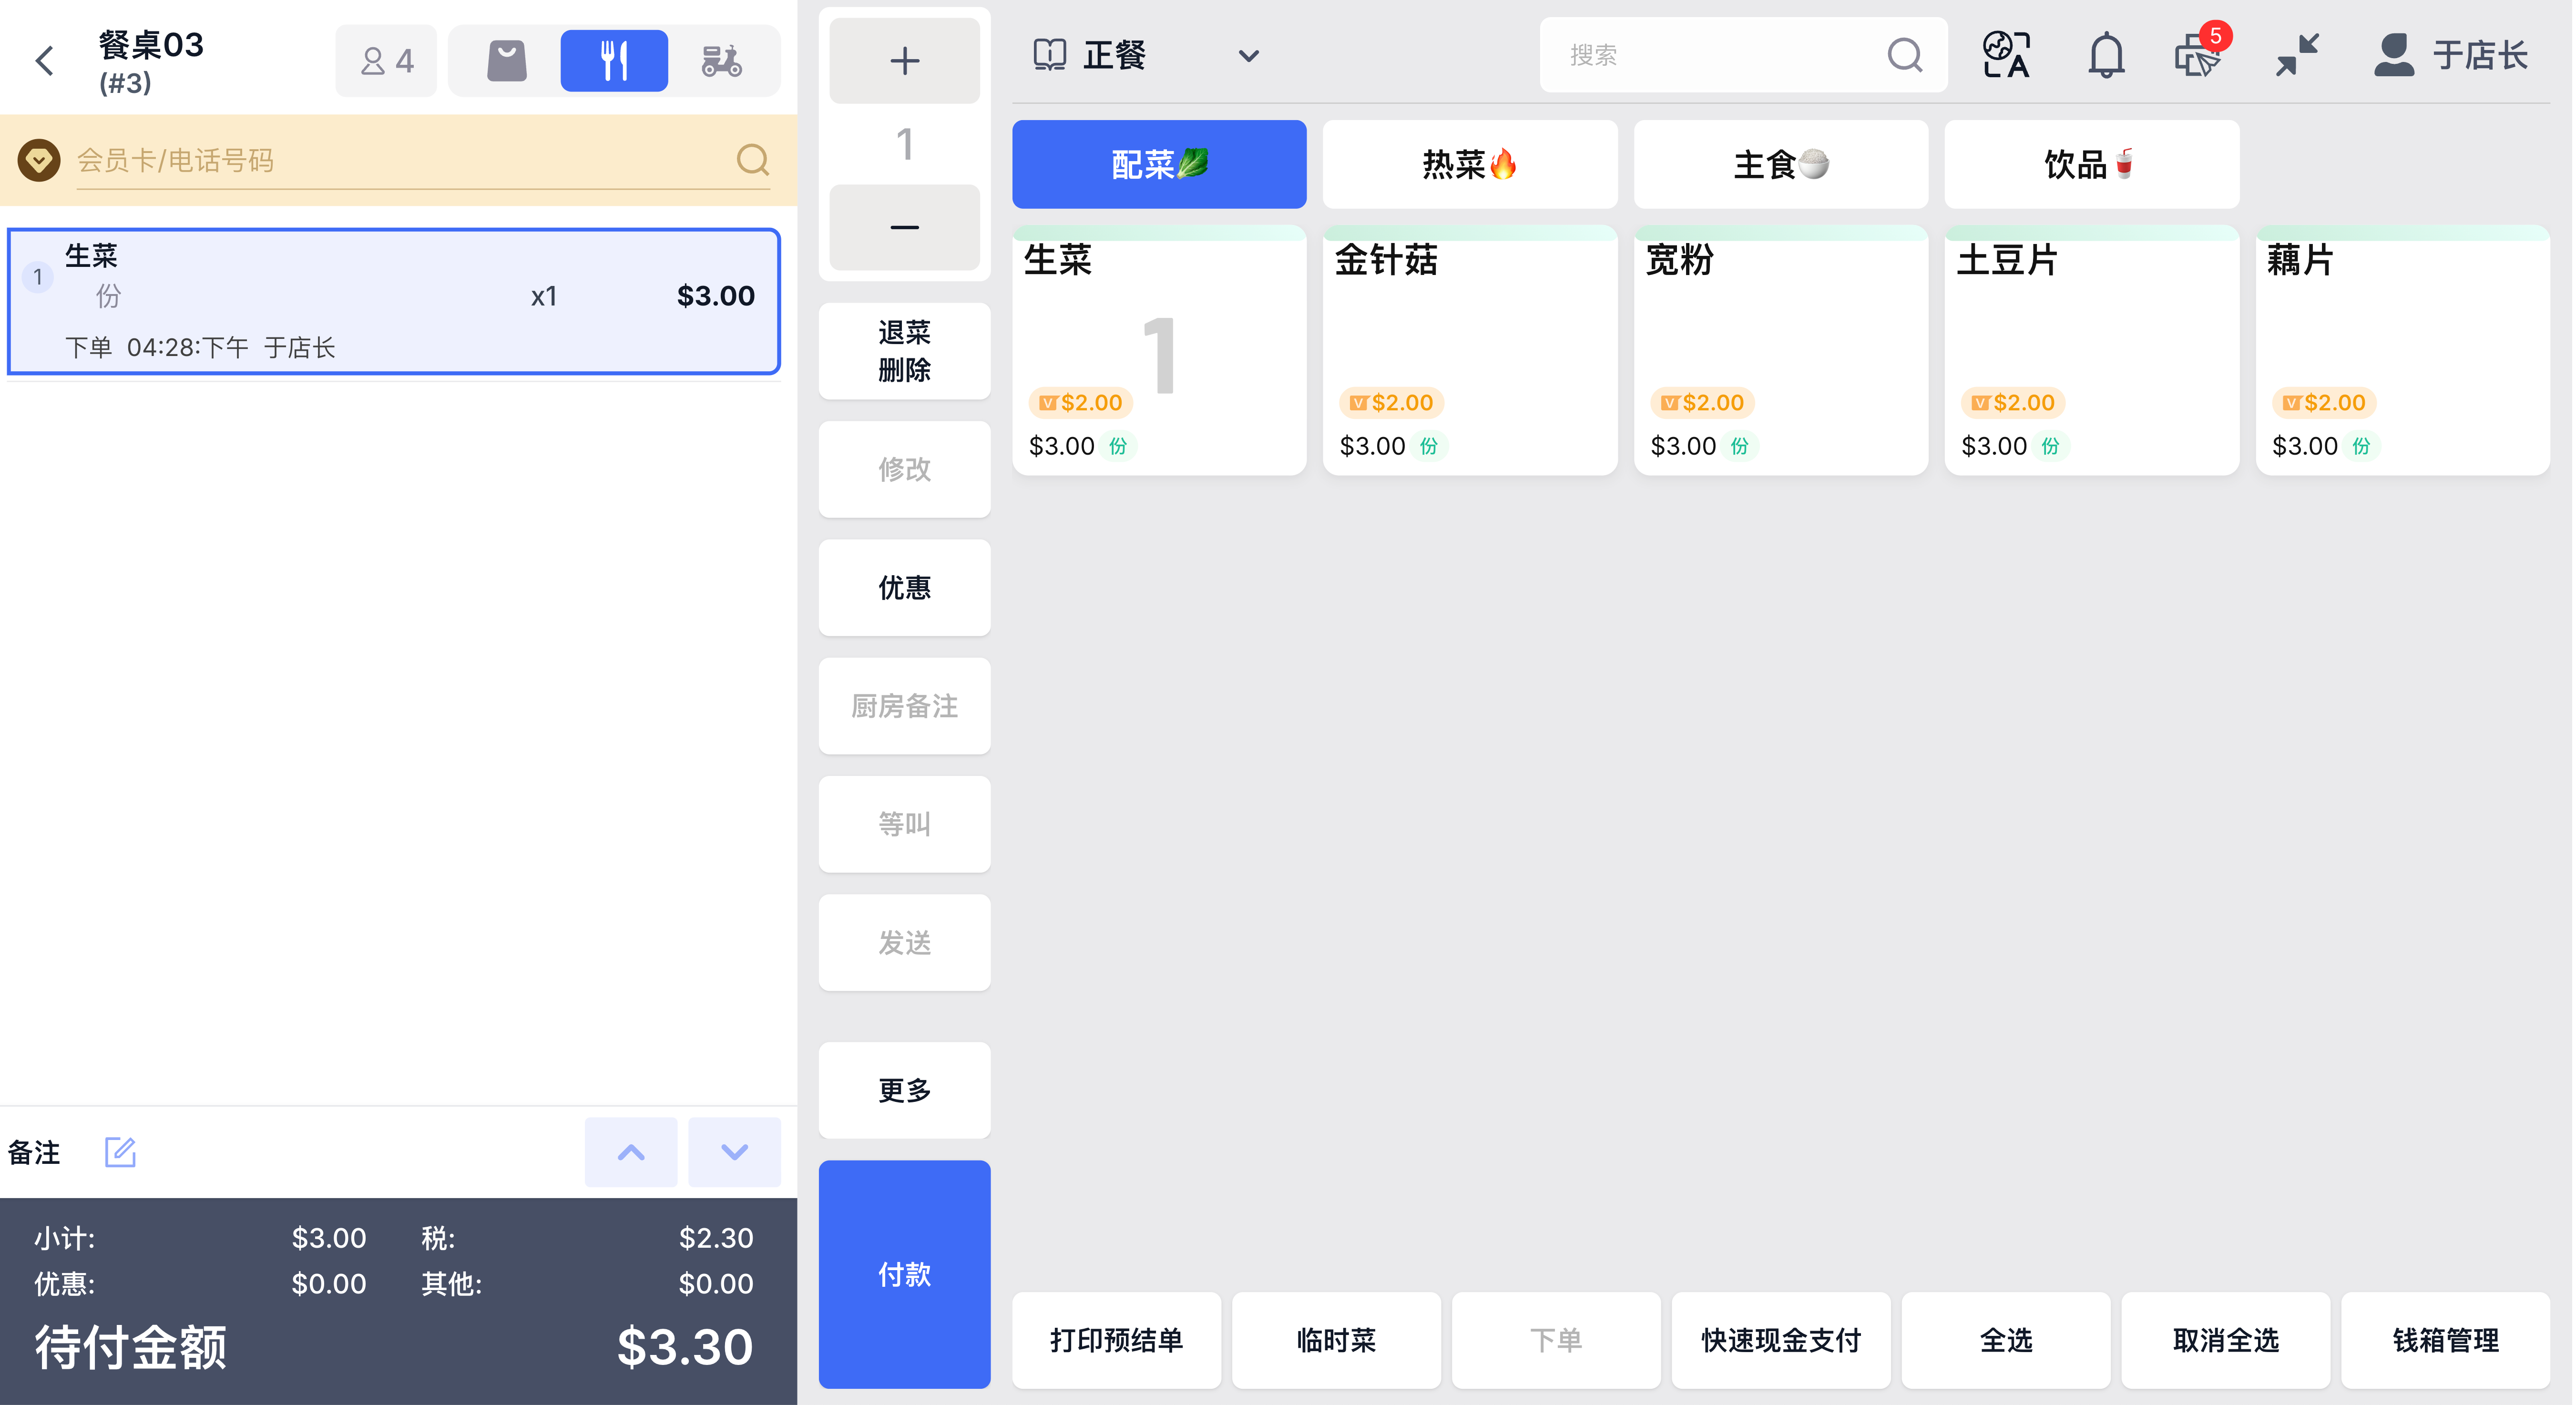Screen dimensions: 2576x1405
Task: Click the exit fullscreen arrows icon
Action: point(2297,55)
